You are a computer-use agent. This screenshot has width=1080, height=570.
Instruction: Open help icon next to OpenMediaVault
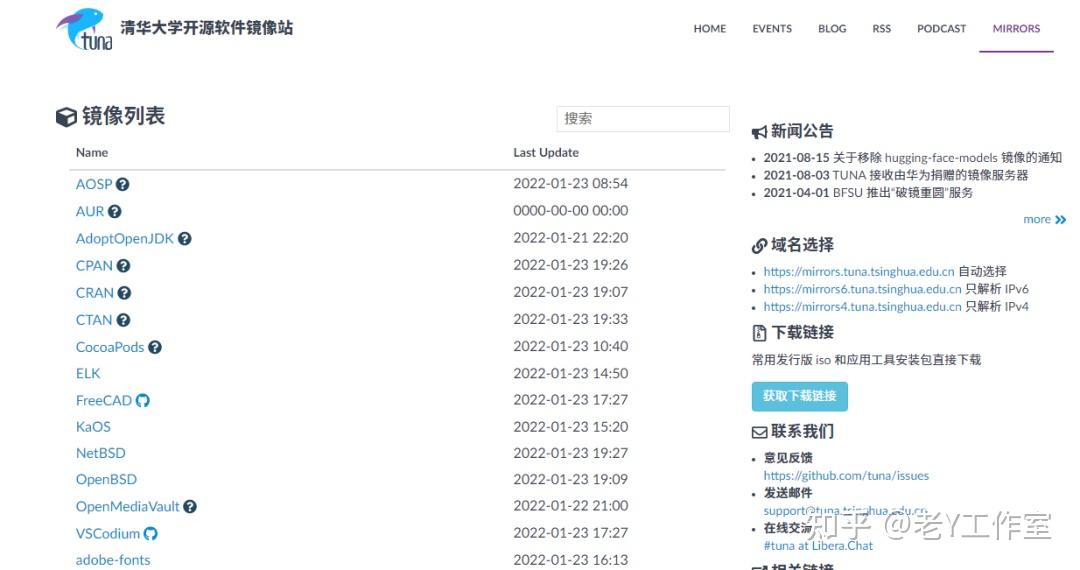[x=190, y=507]
